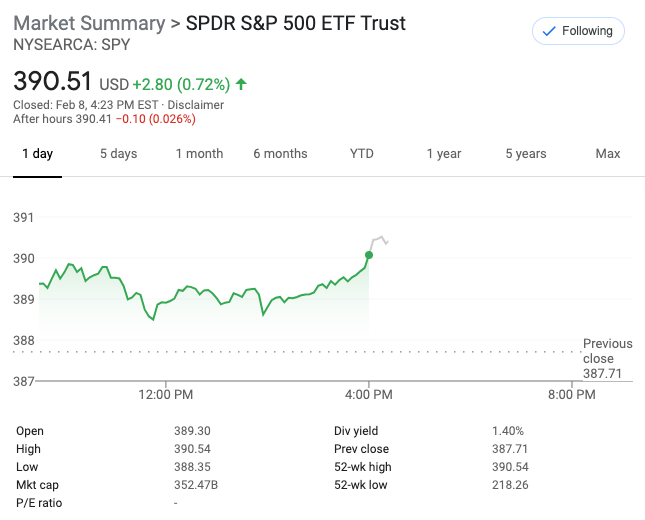Show the 6 months chart
The width and height of the screenshot is (645, 520).
click(280, 154)
